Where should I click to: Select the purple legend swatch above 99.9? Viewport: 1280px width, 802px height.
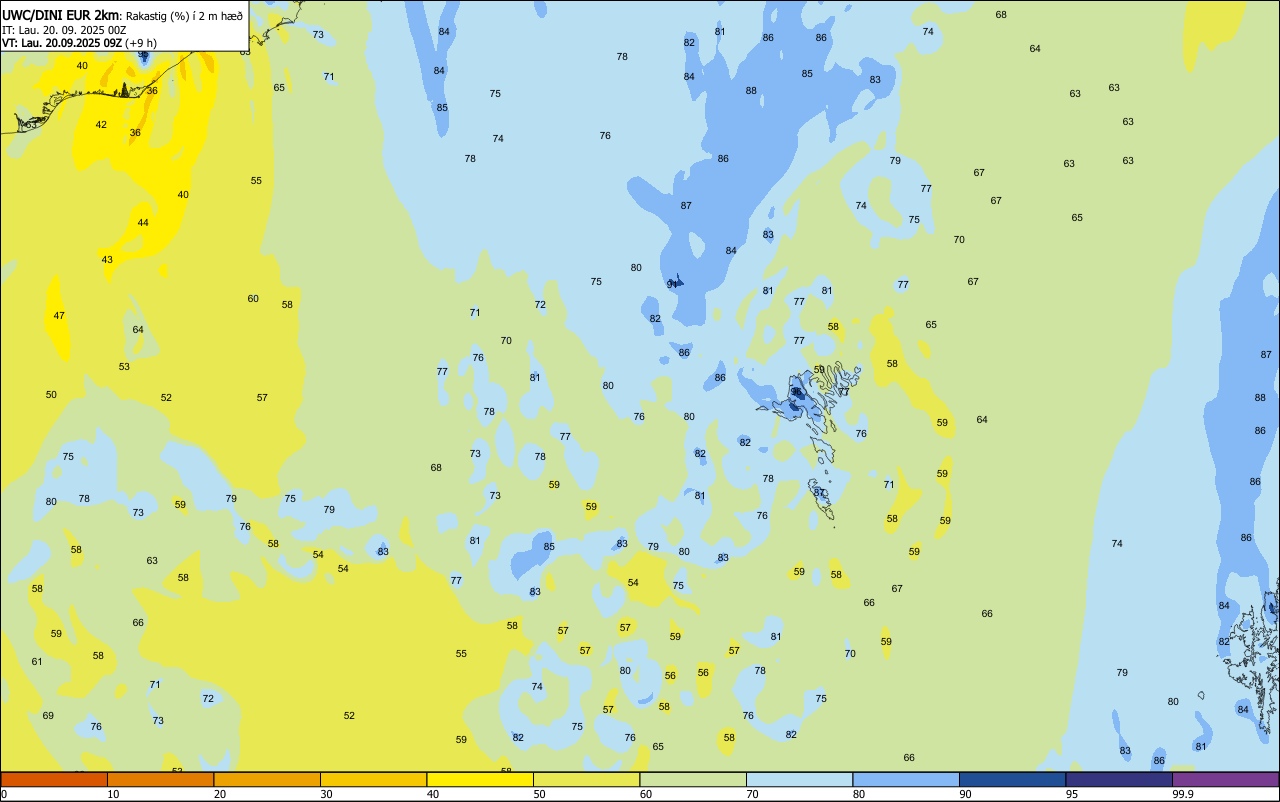click(x=1225, y=779)
